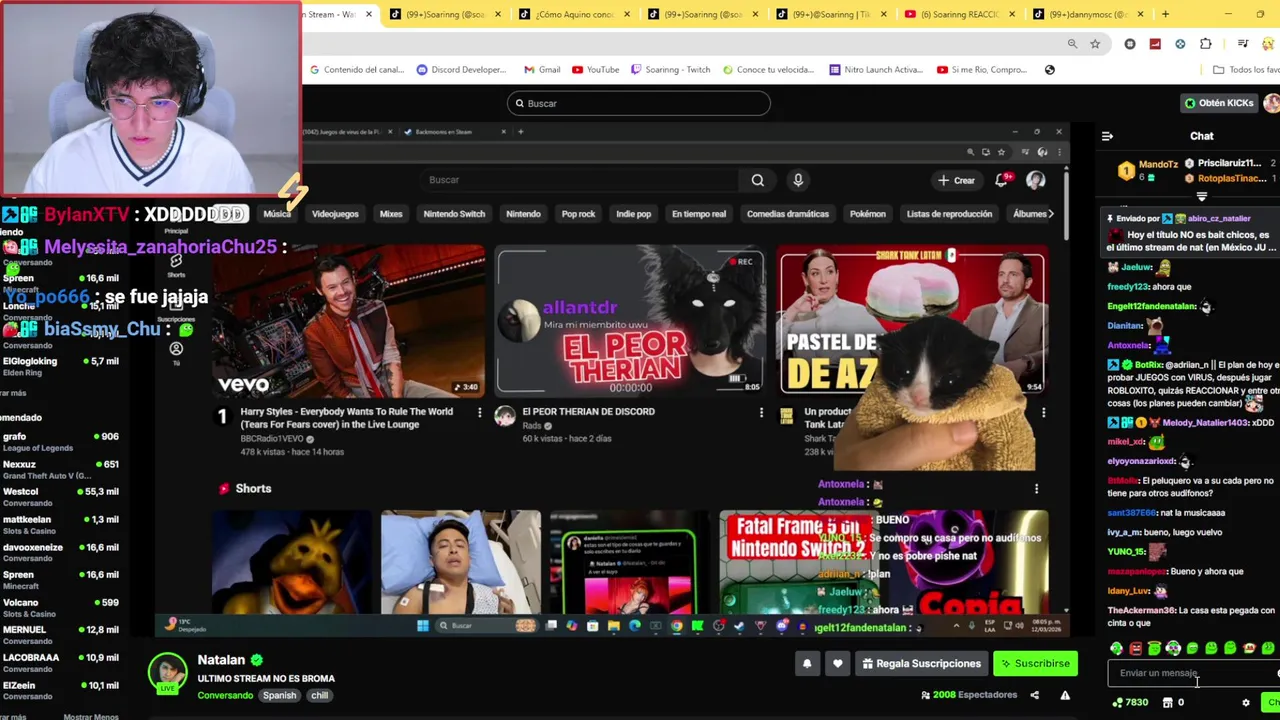This screenshot has height=720, width=1280.
Task: Open the zoom magnifier icon in address bar
Action: (x=1072, y=44)
